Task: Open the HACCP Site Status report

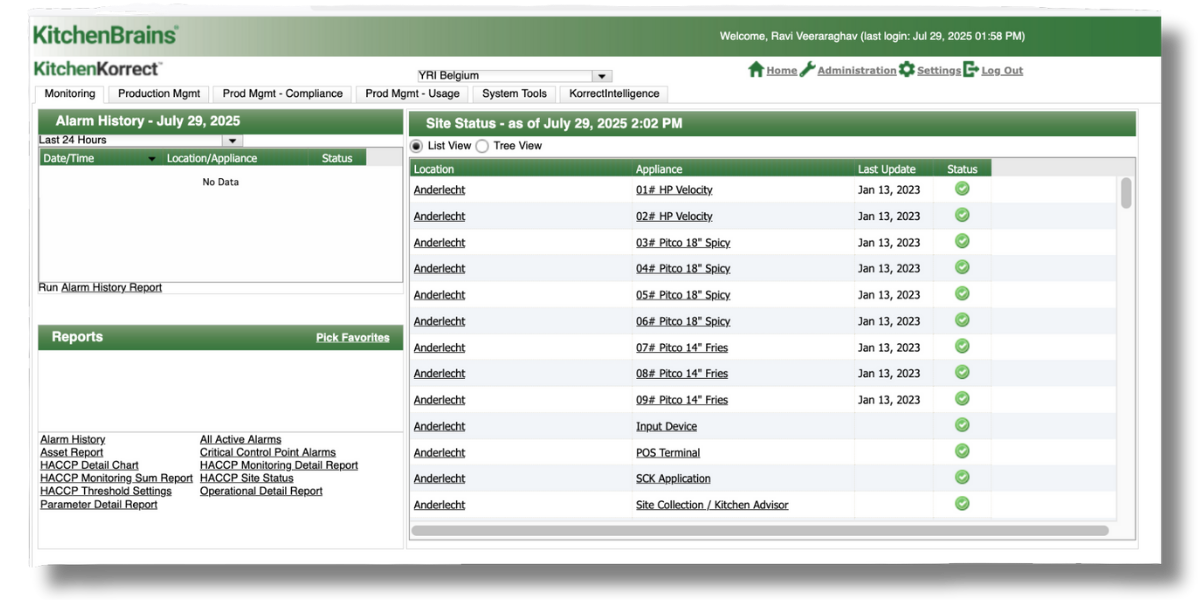Action: [247, 479]
